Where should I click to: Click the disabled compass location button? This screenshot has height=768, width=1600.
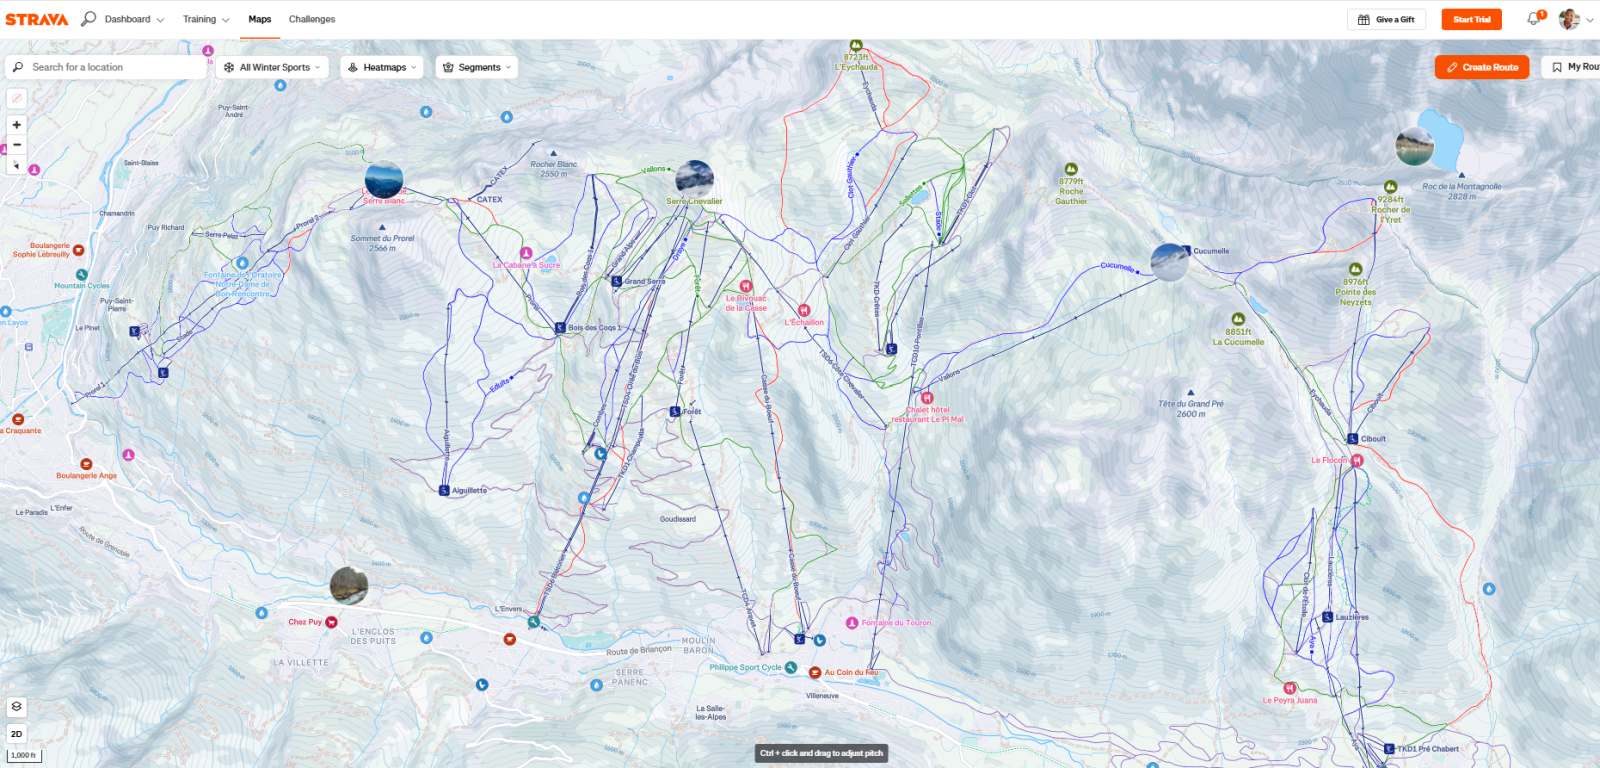pyautogui.click(x=16, y=98)
